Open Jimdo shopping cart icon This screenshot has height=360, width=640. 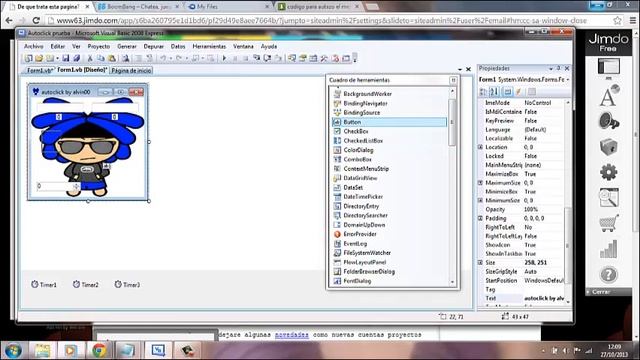(x=608, y=223)
